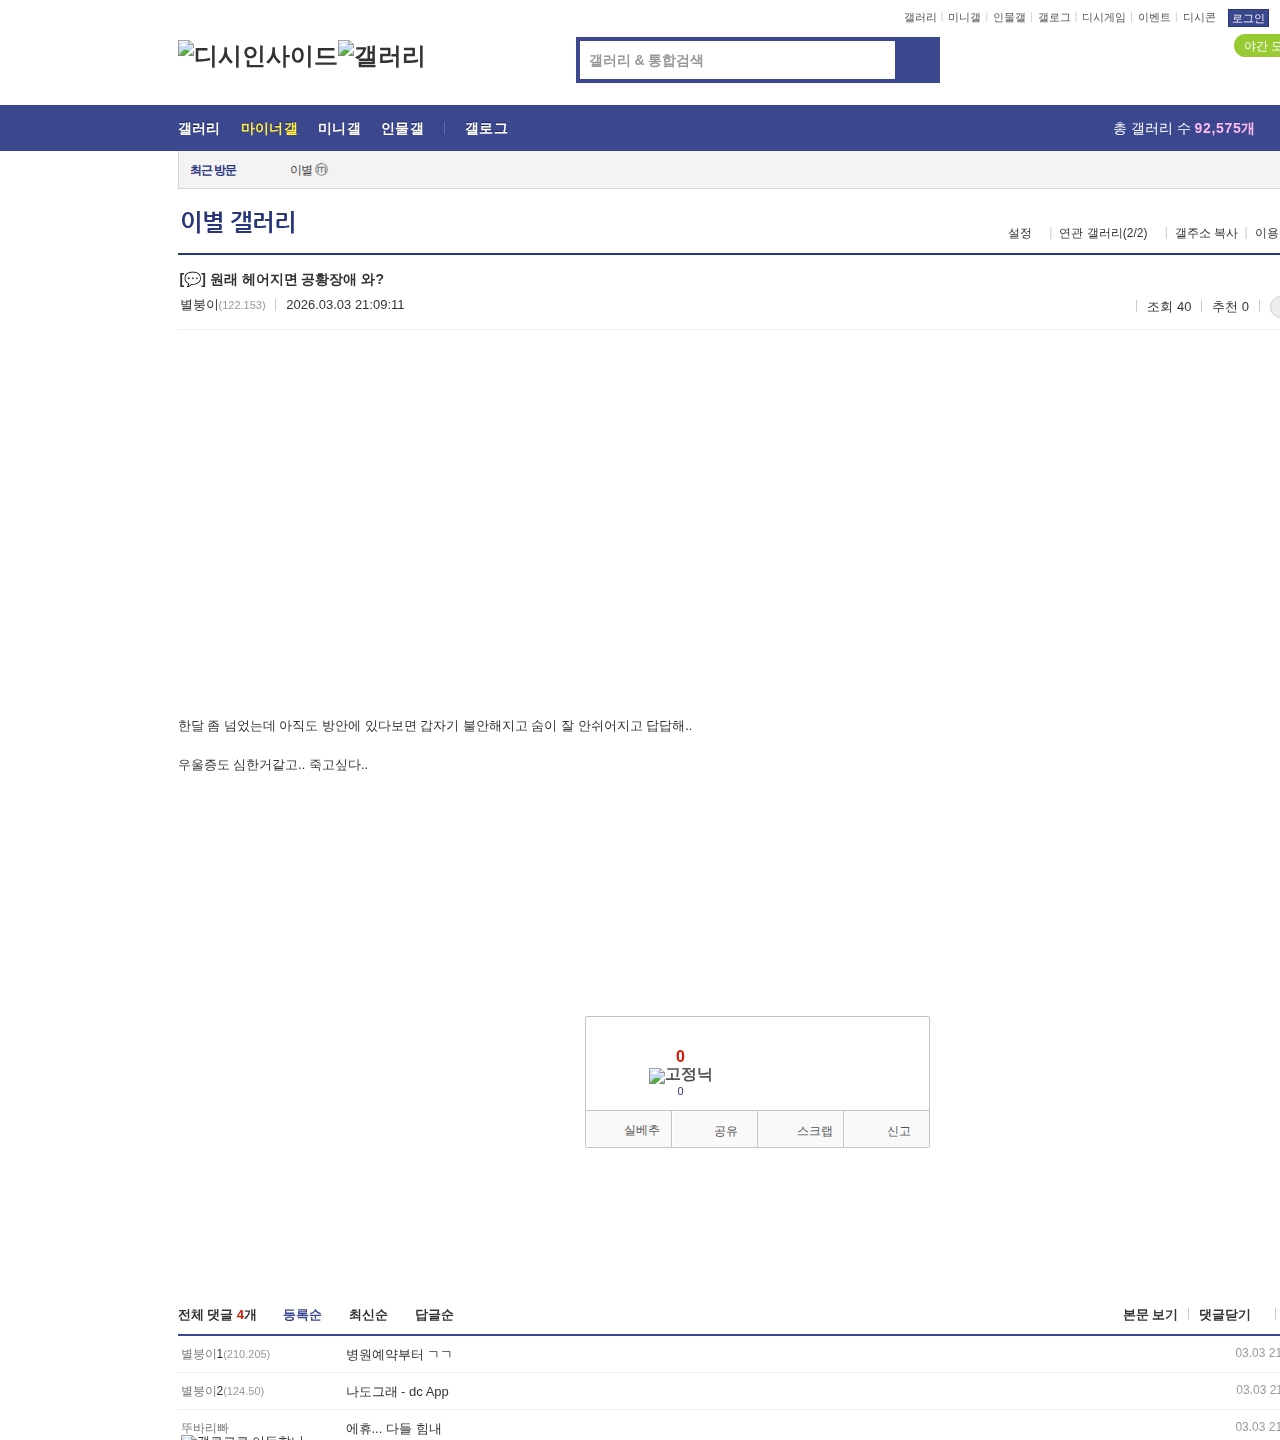Click the post text beginning 한달 좀 넘었는데

click(435, 726)
